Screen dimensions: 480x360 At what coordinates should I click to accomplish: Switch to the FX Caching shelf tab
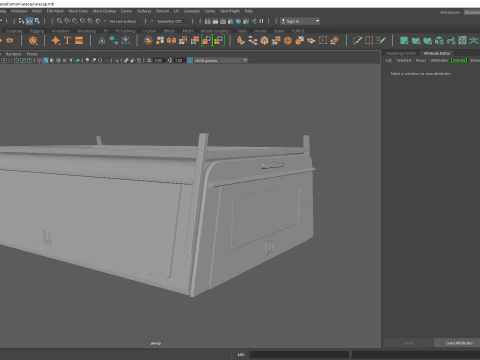coord(125,31)
